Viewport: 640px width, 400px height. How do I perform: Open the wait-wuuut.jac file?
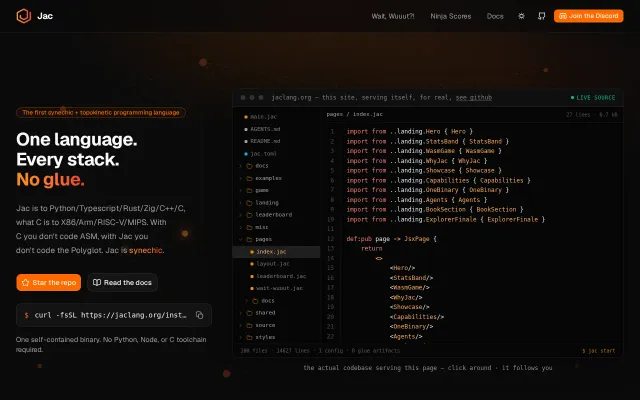pyautogui.click(x=280, y=288)
